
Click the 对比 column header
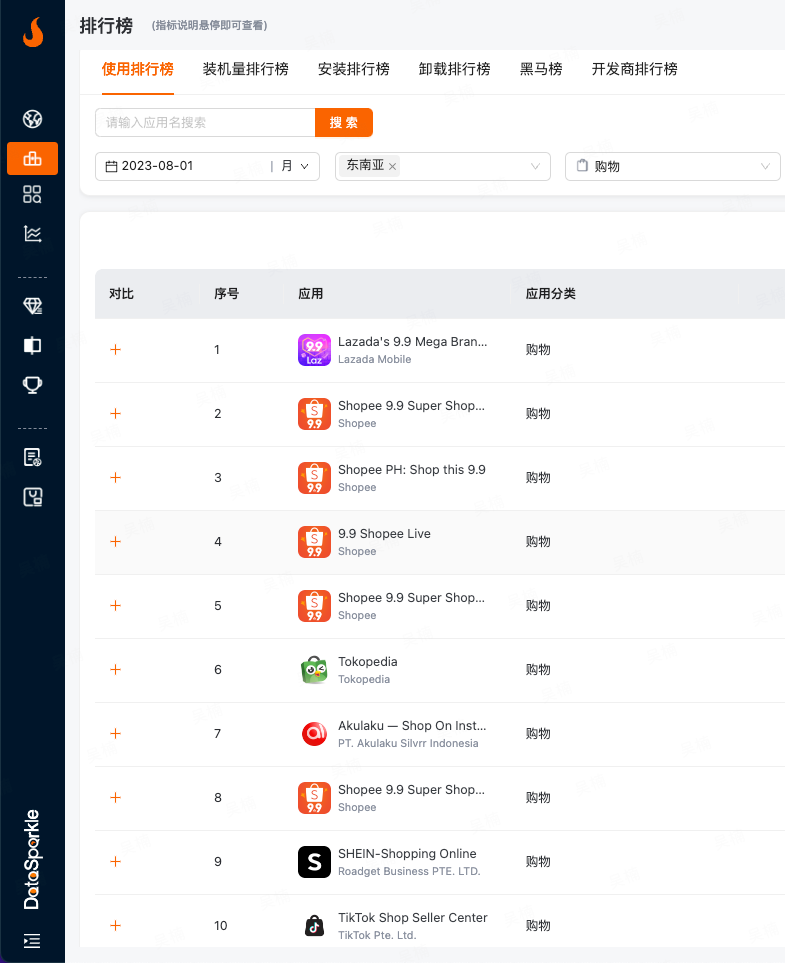[x=122, y=294]
